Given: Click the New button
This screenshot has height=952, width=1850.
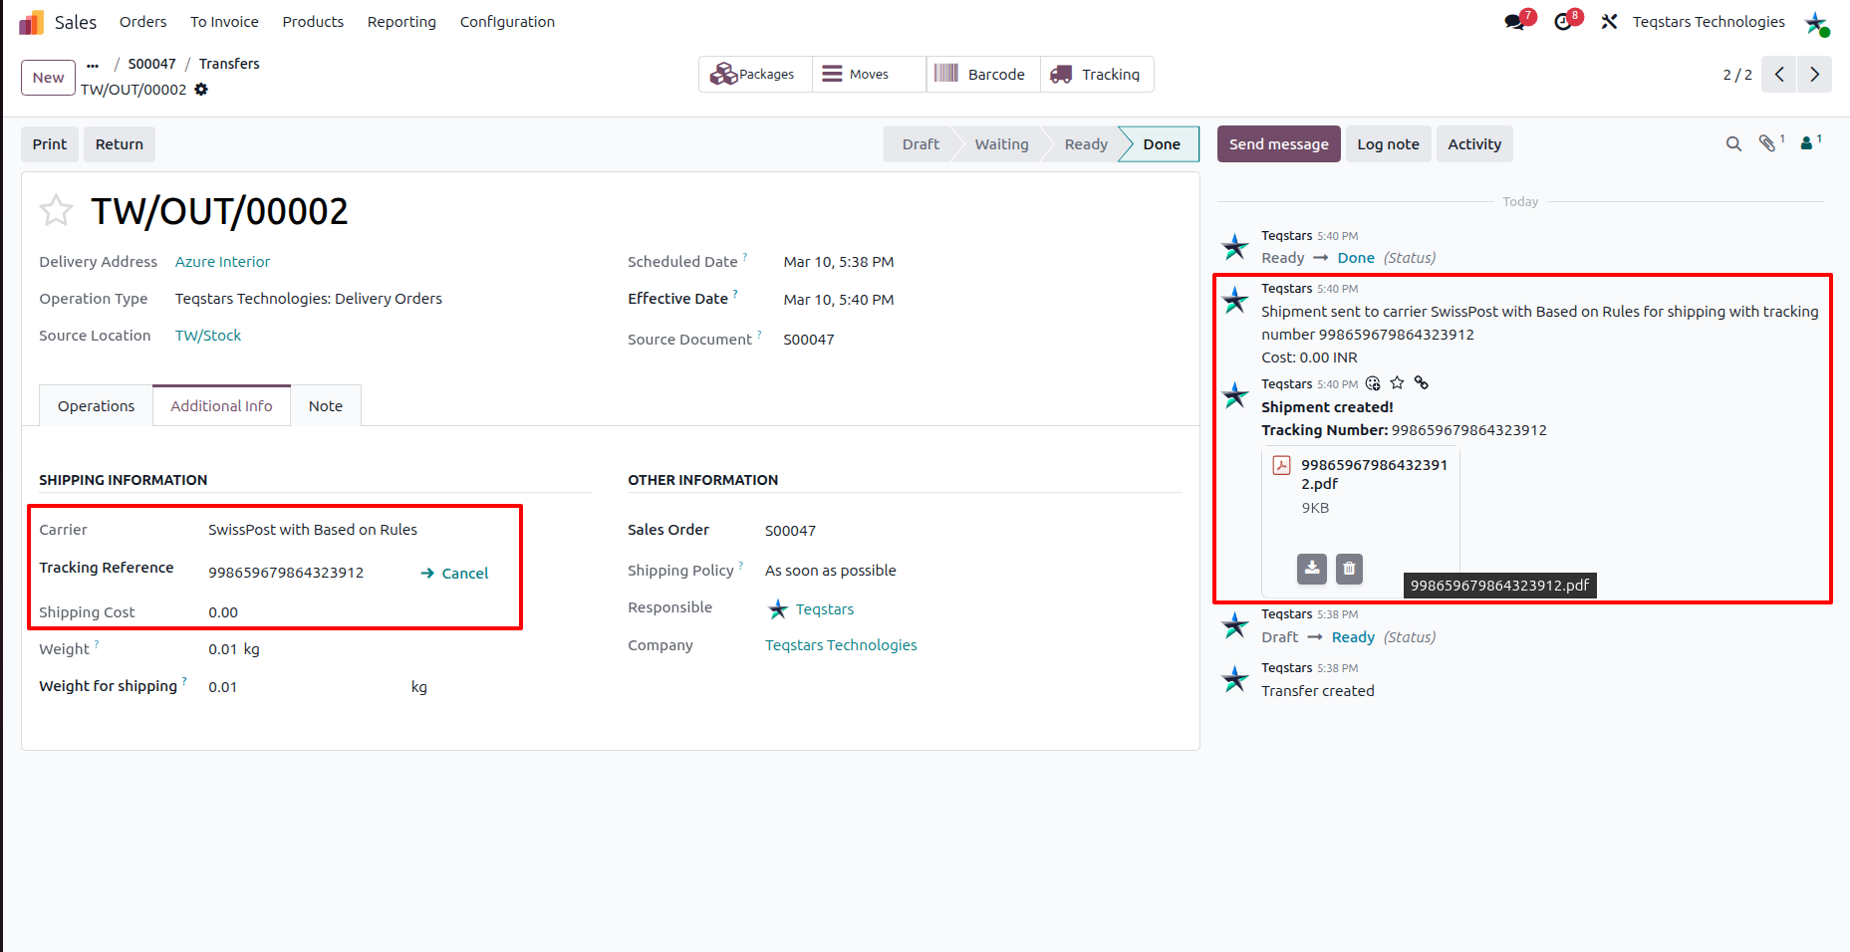Looking at the screenshot, I should point(48,77).
